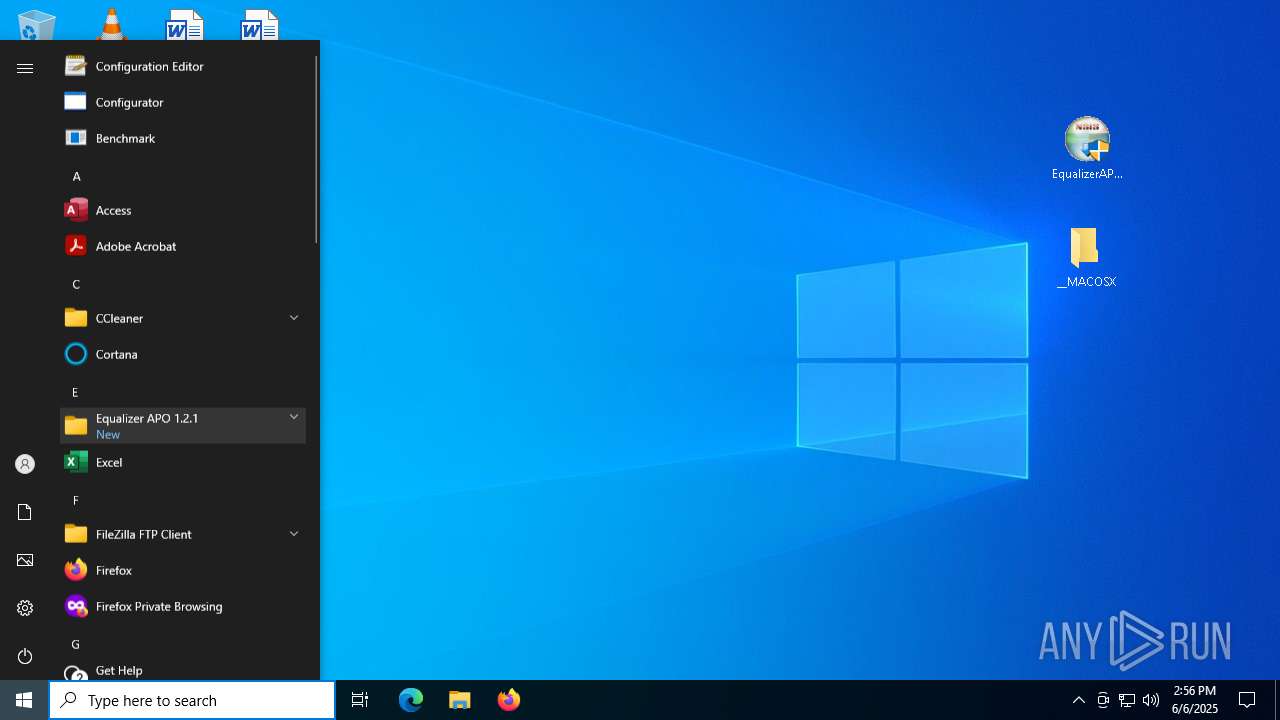Expand CCleaner folder chevron
The height and width of the screenshot is (720, 1280).
click(294, 318)
